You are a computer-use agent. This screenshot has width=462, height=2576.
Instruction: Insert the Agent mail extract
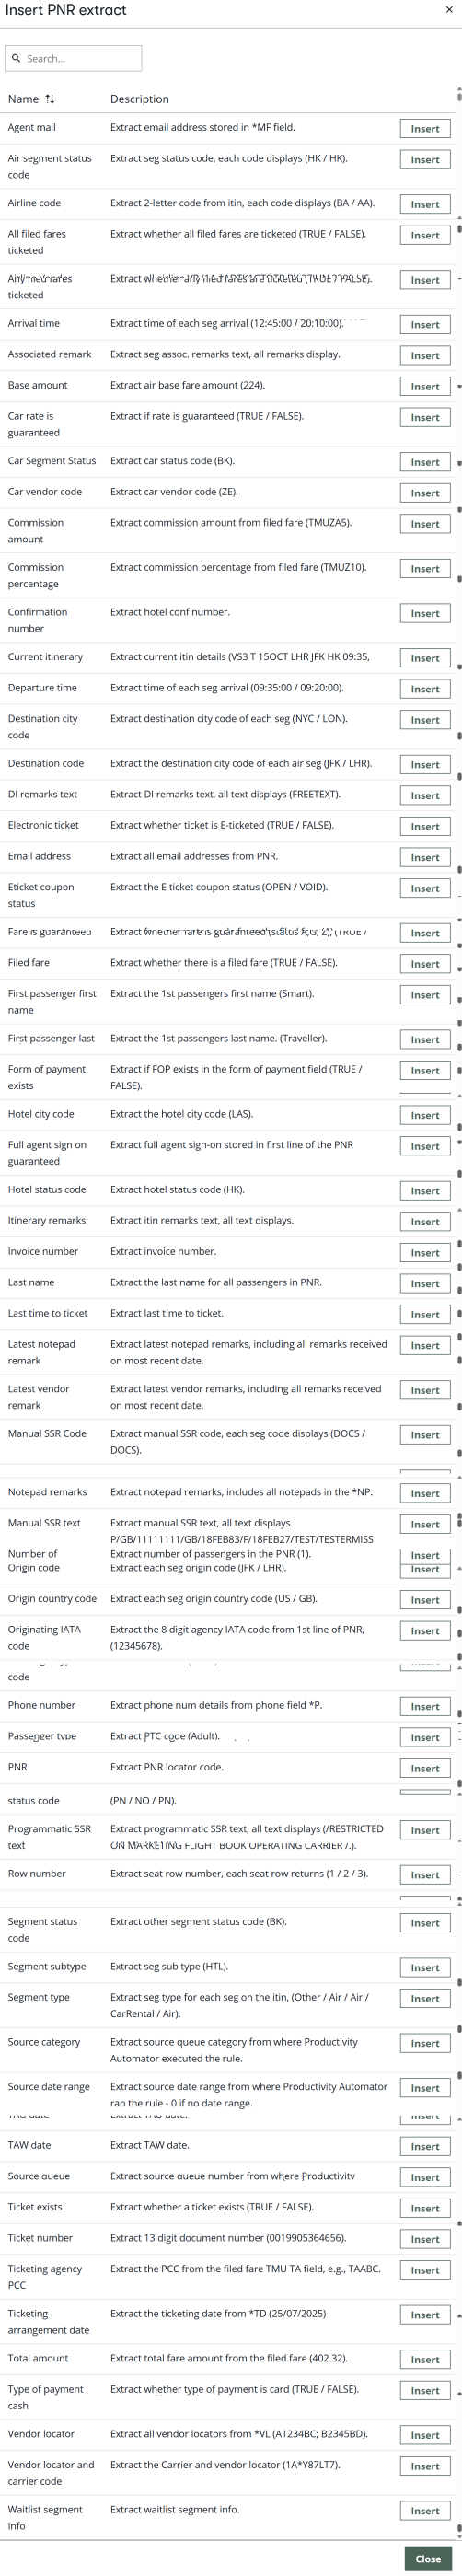click(x=425, y=129)
